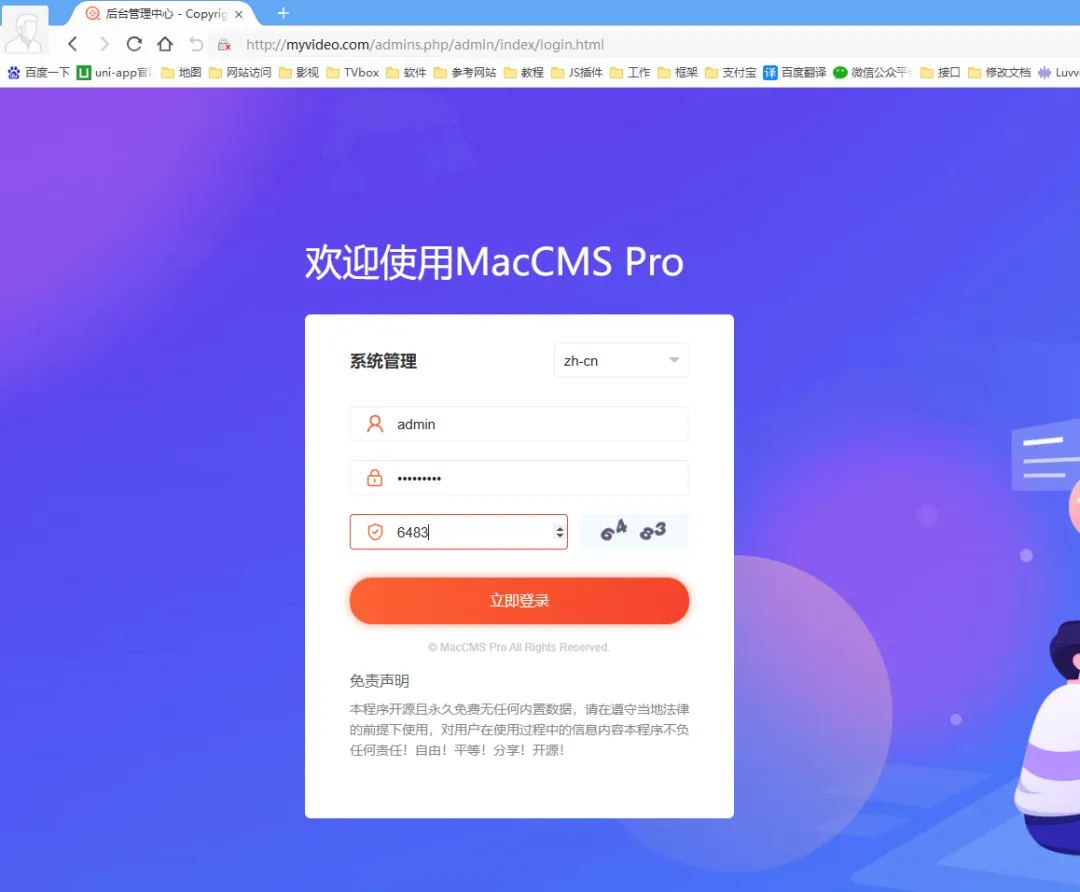
Task: Click the browser back arrow
Action: (x=72, y=44)
